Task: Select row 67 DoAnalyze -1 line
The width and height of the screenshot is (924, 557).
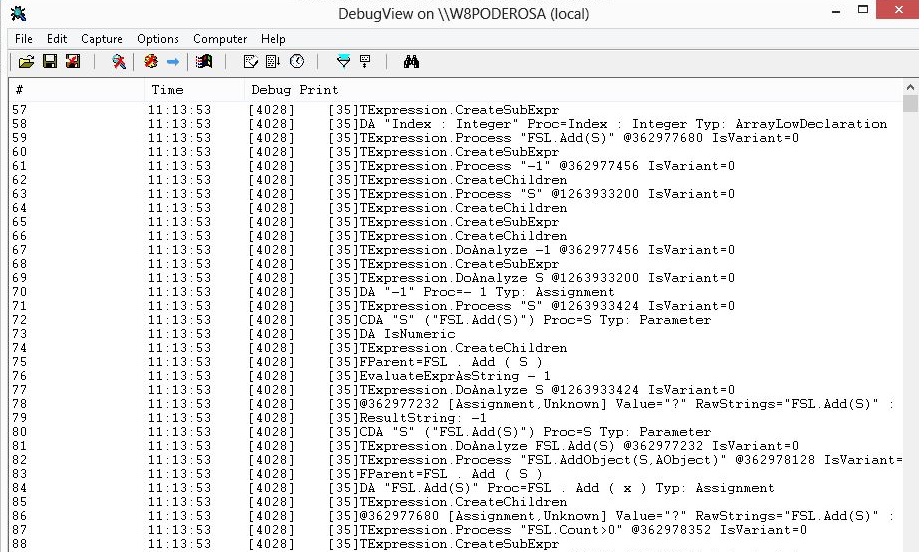Action: [456, 250]
